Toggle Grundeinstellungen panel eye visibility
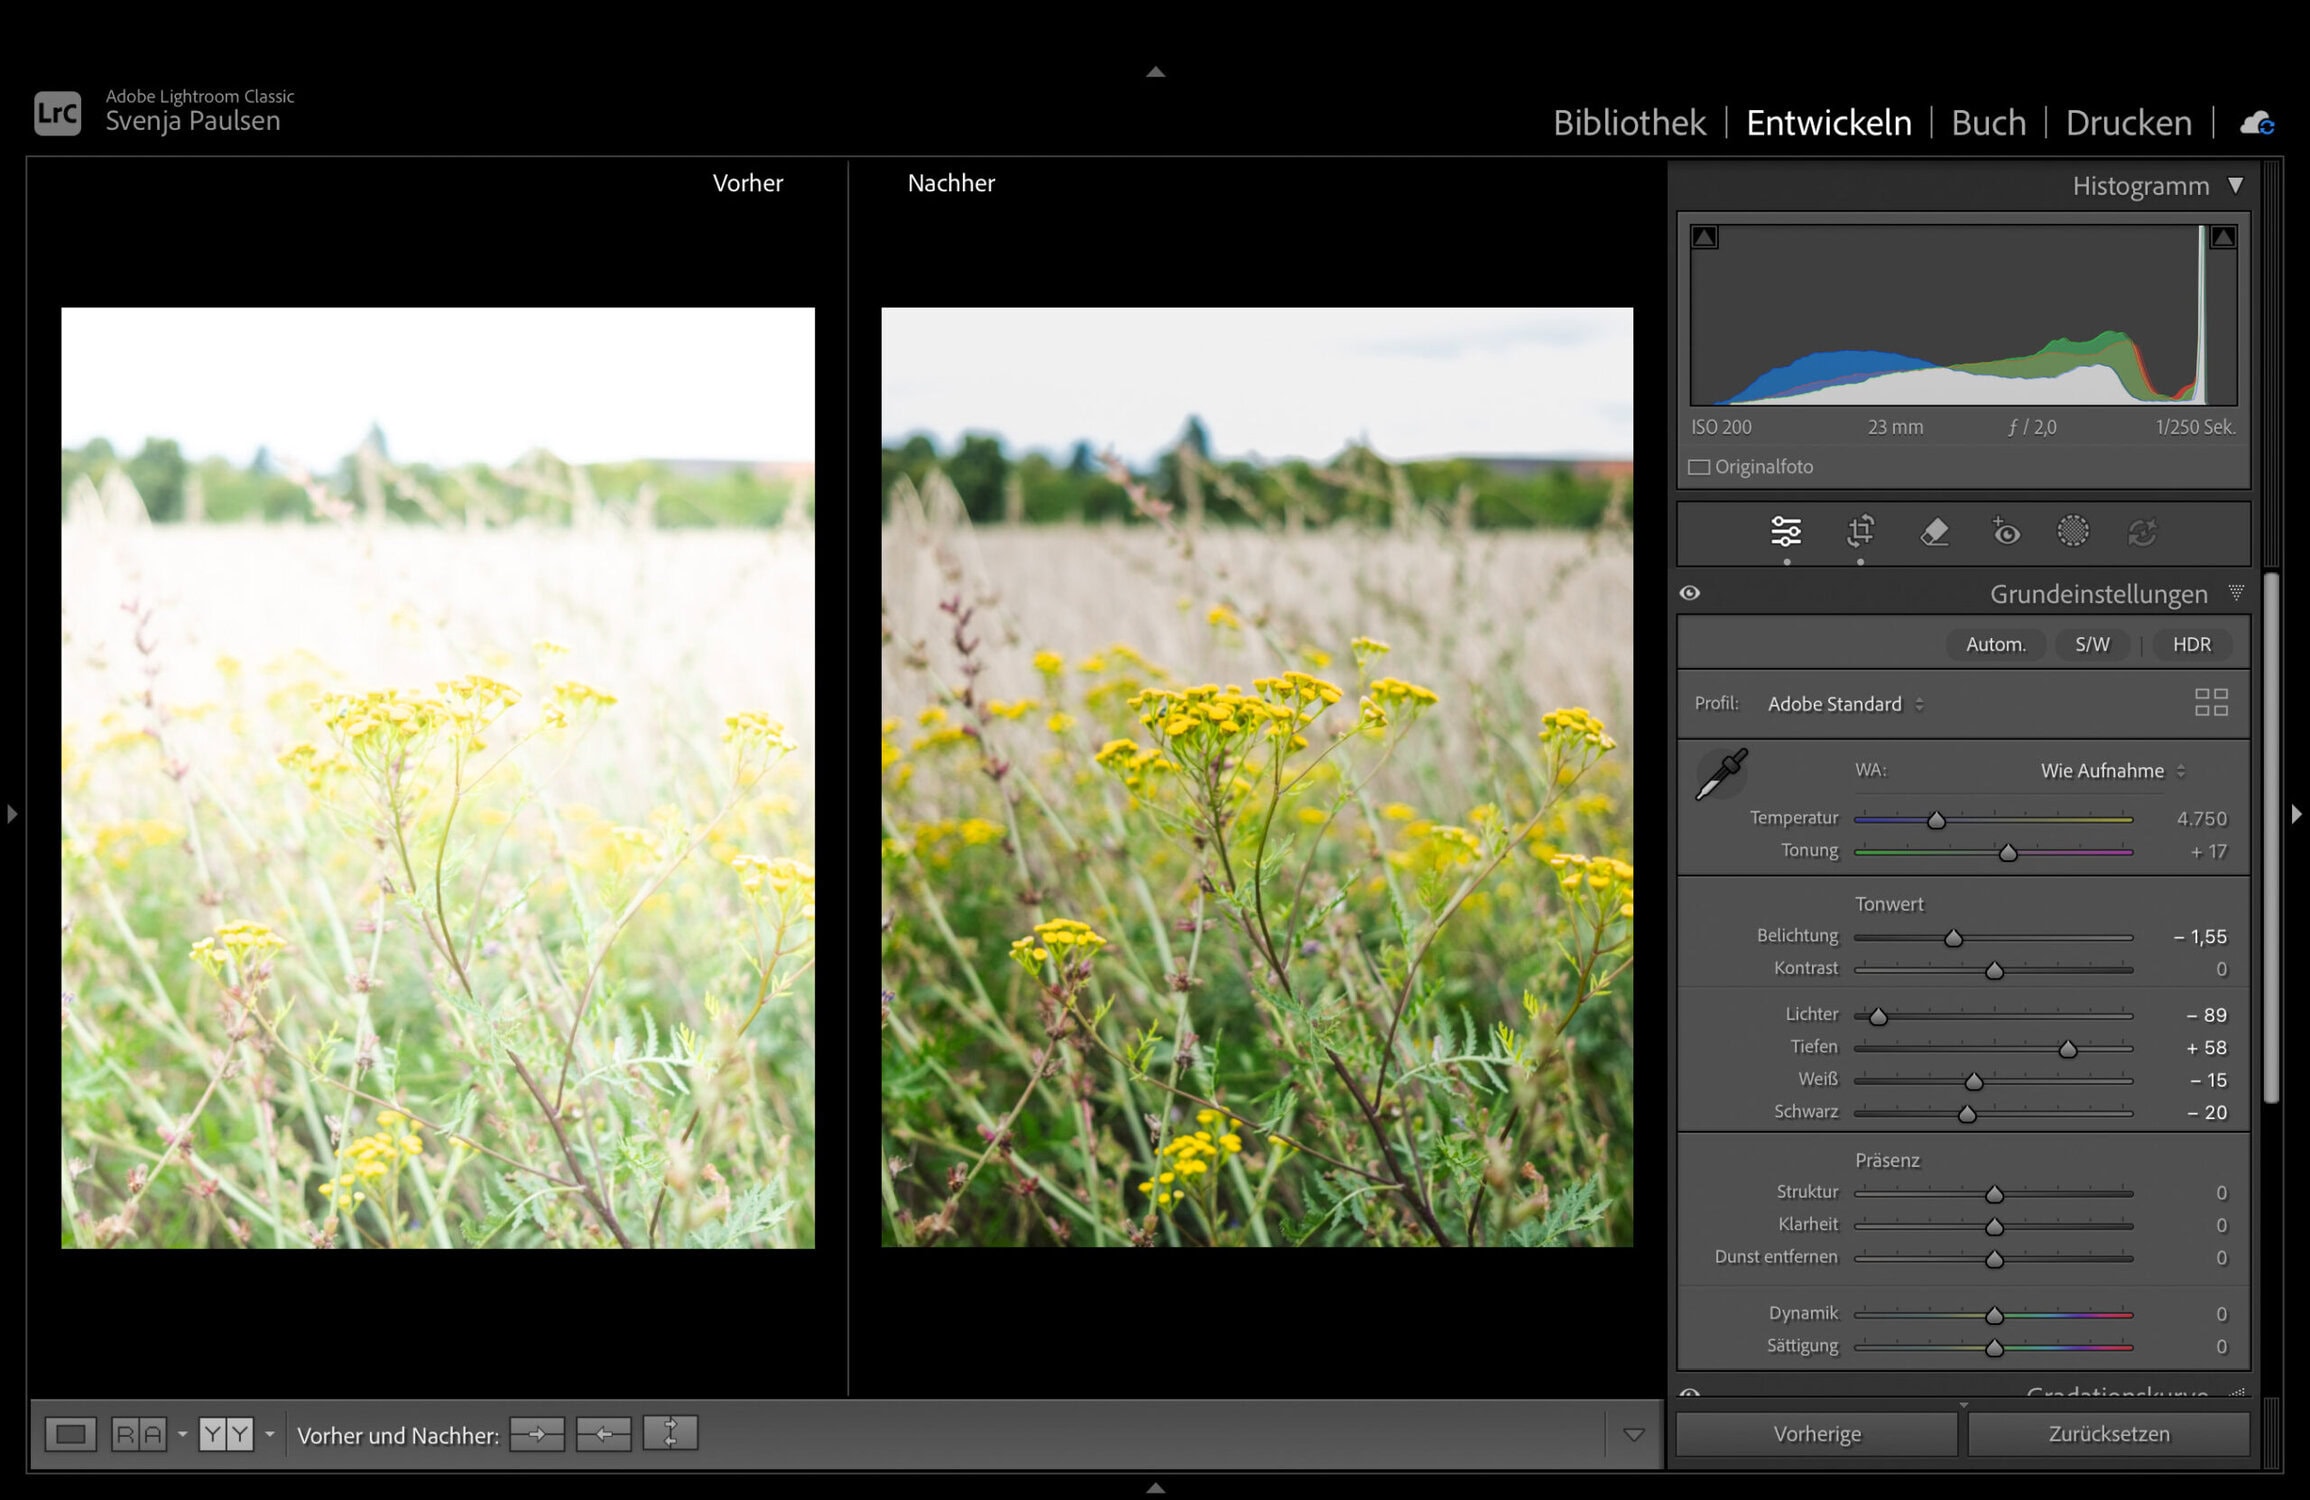This screenshot has height=1500, width=2310. 1690,593
